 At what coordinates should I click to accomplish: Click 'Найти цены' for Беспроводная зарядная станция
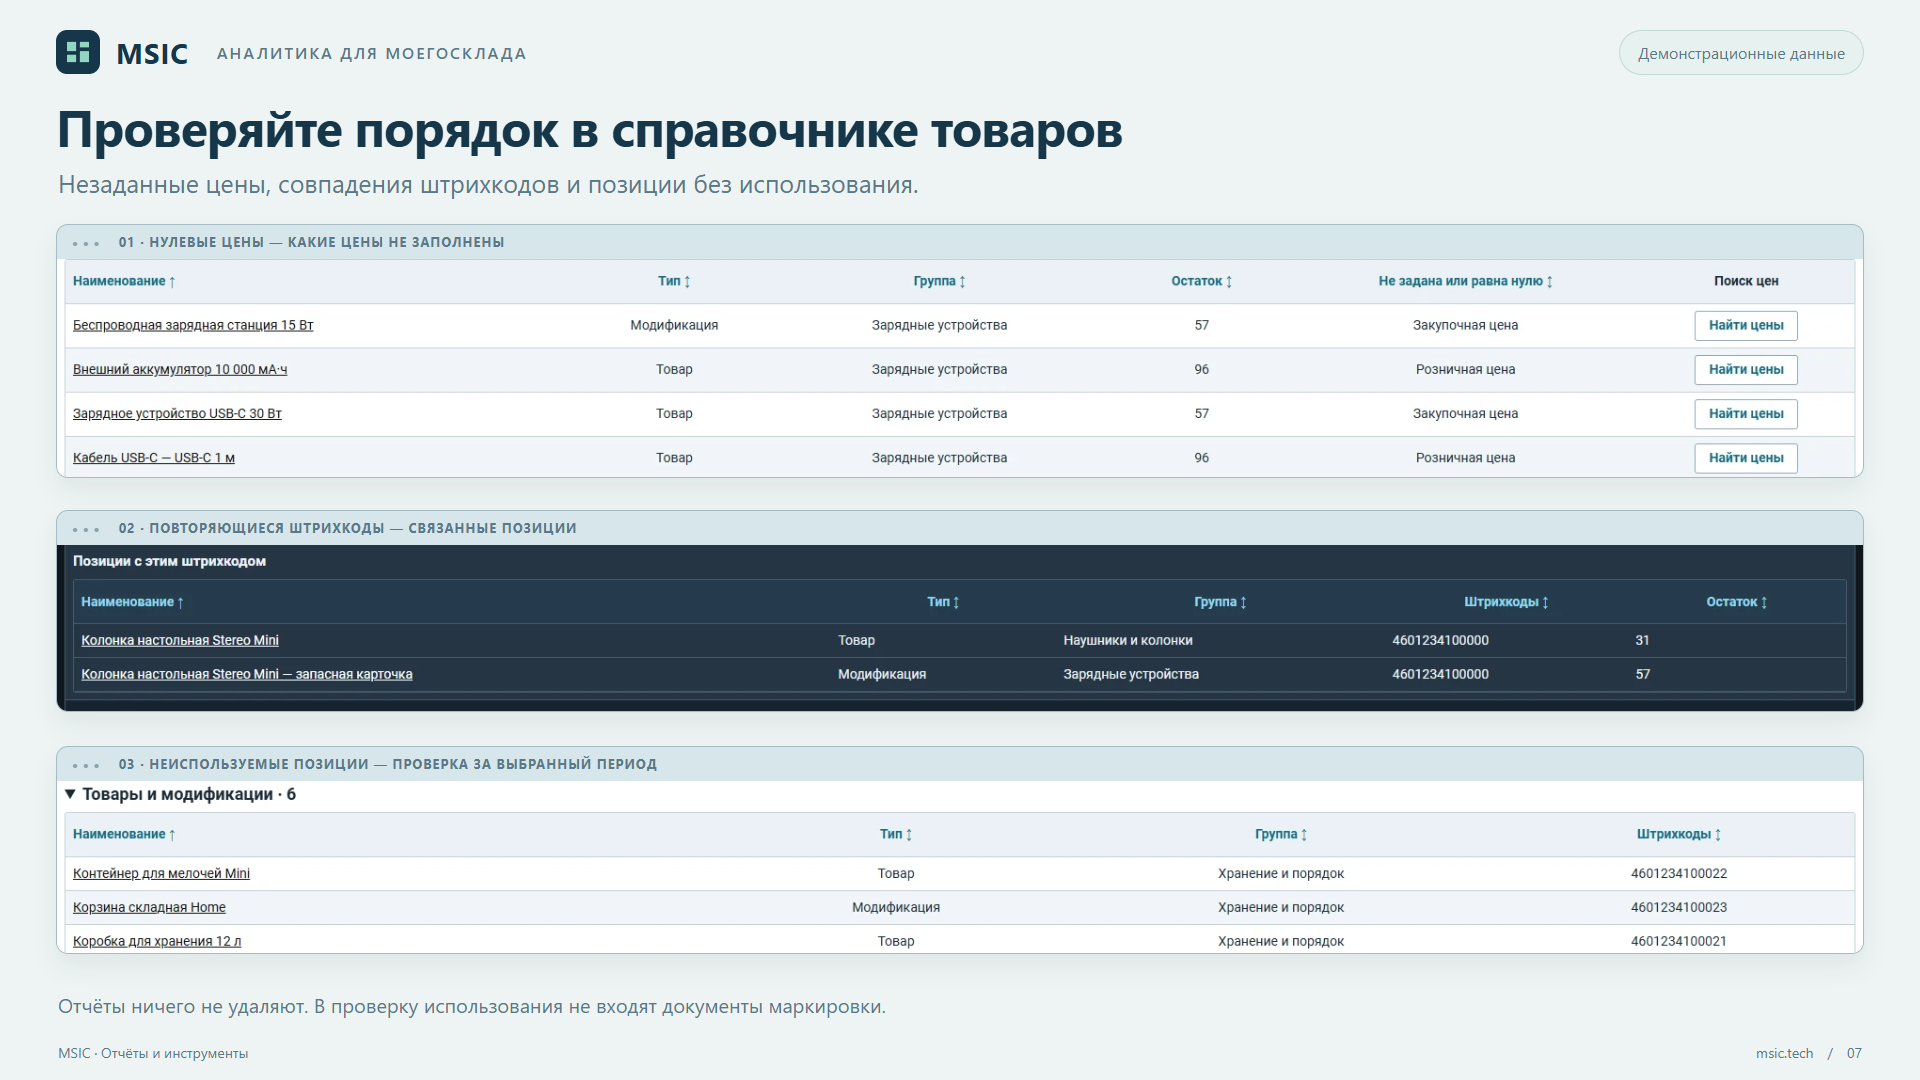pyautogui.click(x=1746, y=325)
